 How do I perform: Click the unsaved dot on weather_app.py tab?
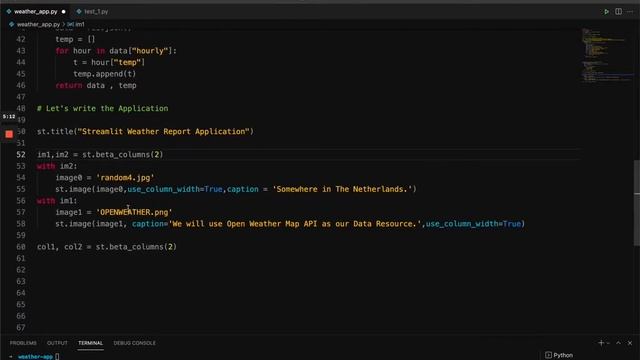tap(63, 11)
